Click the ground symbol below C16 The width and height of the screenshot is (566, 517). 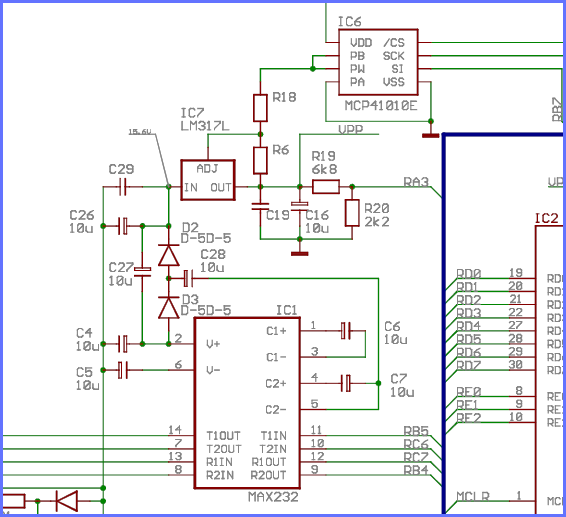coord(300,254)
